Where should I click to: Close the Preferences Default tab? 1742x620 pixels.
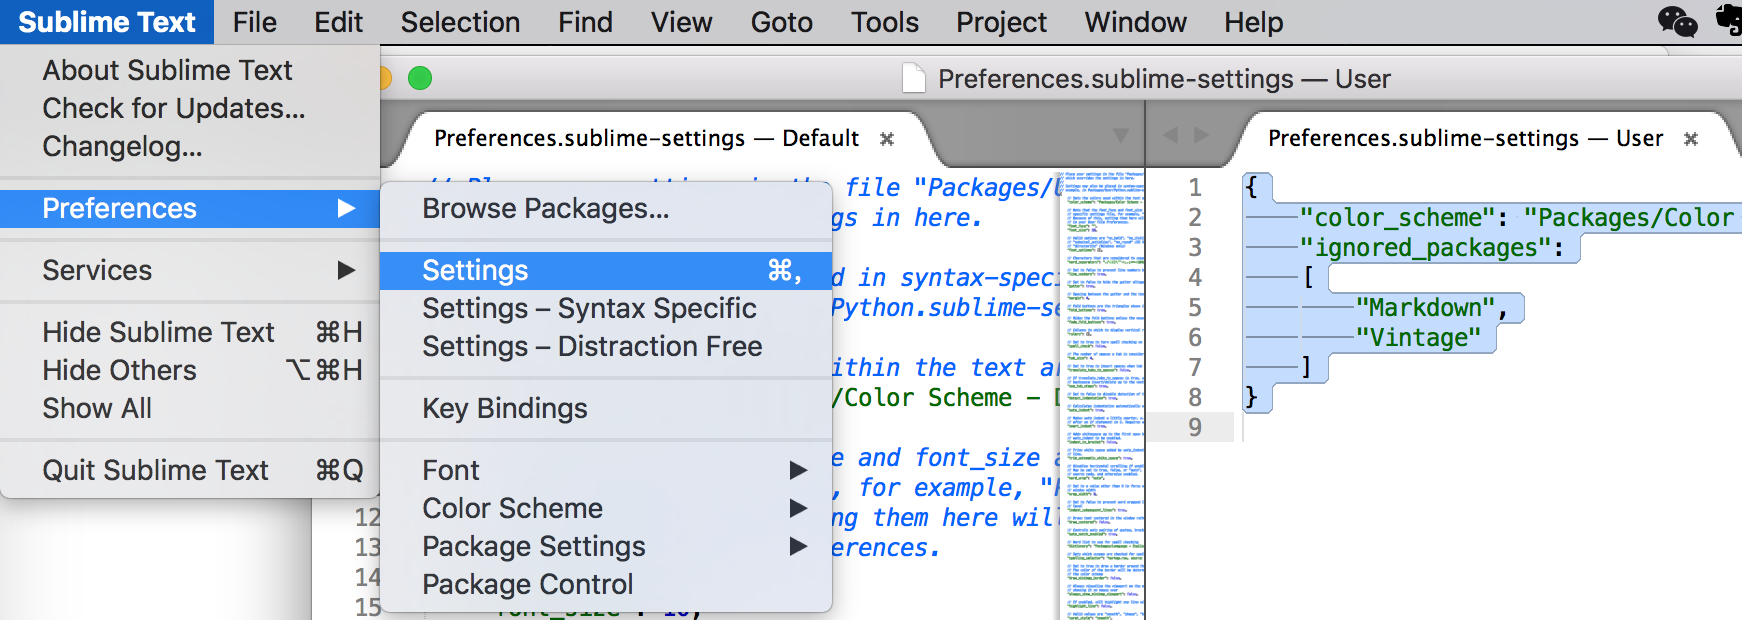click(x=886, y=139)
